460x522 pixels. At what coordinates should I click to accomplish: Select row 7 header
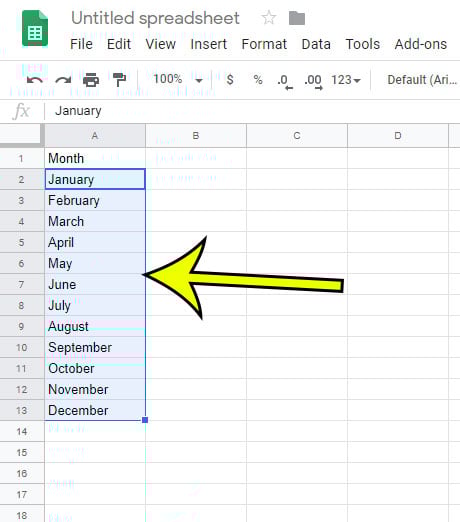click(22, 284)
